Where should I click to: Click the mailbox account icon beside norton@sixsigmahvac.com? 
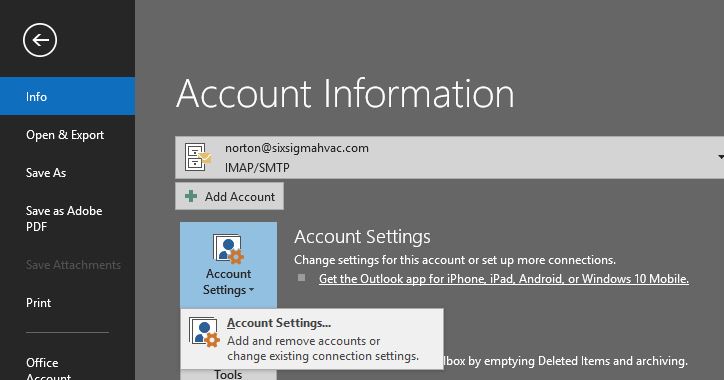click(198, 157)
